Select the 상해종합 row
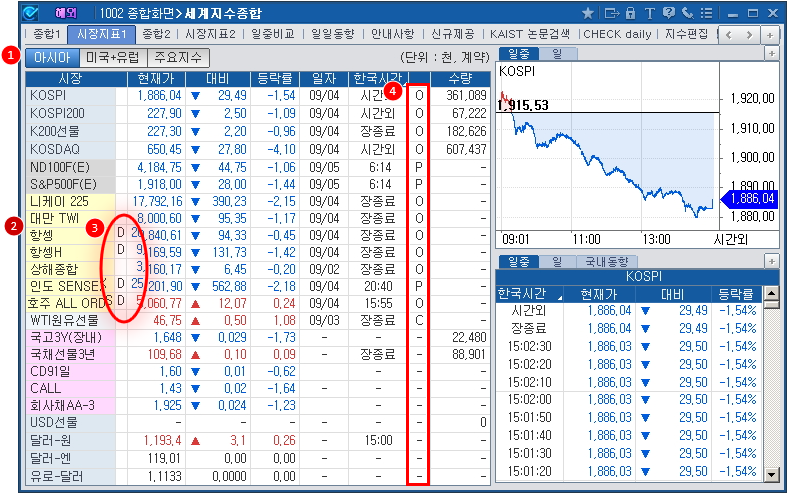Viewport: 788px width, 494px height. 257,269
